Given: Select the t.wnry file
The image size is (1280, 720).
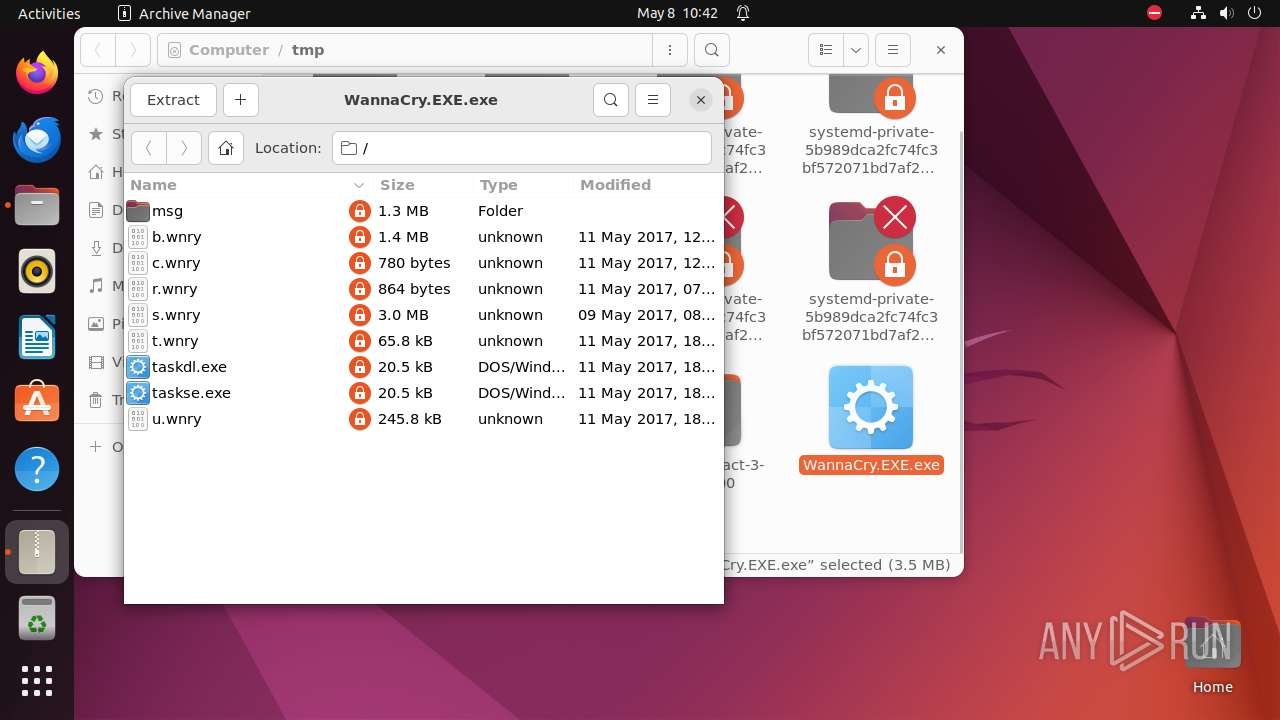Looking at the screenshot, I should click(423, 341).
